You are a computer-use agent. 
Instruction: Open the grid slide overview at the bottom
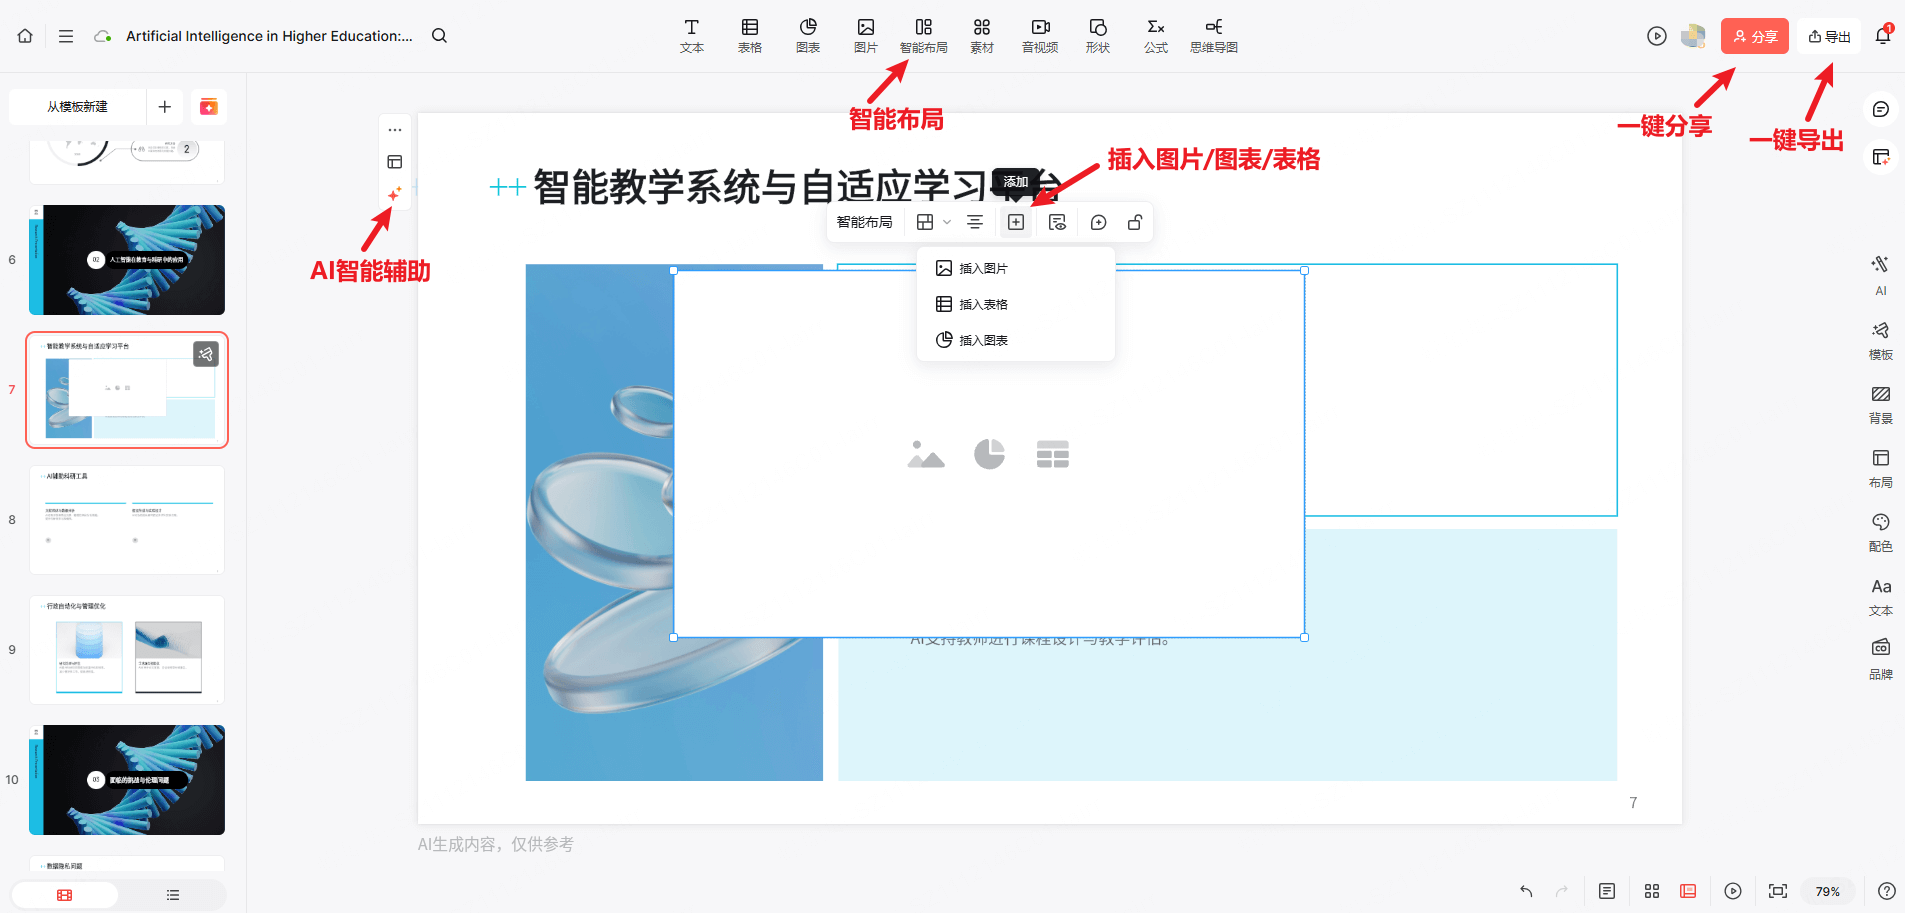1651,890
